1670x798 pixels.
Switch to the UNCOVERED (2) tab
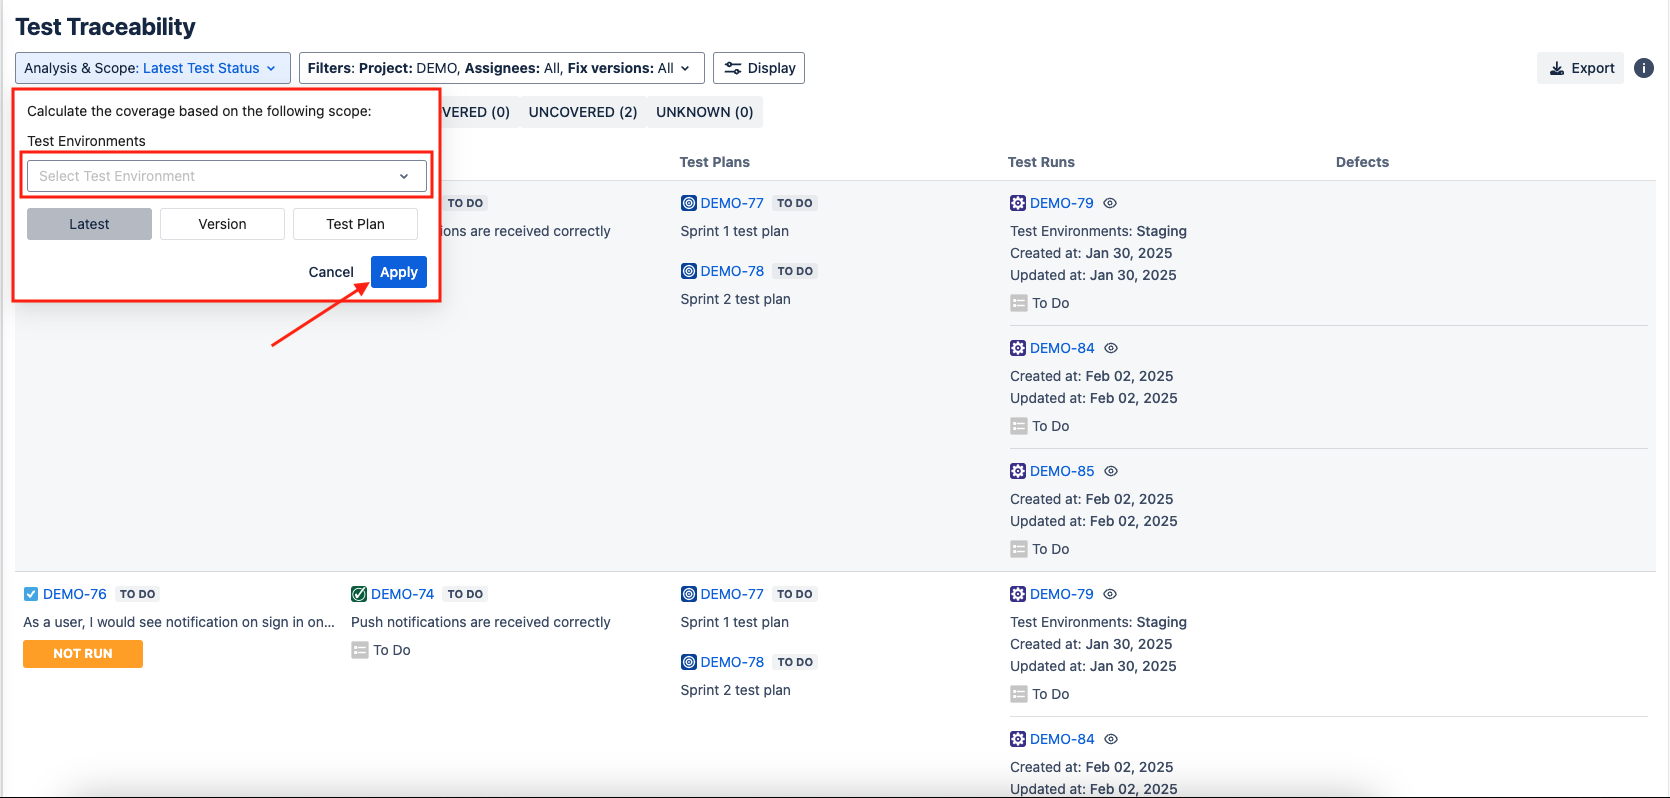coord(582,112)
